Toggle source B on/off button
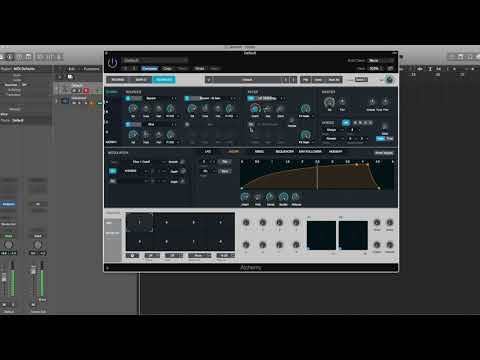This screenshot has height=360, width=480. [x=187, y=98]
